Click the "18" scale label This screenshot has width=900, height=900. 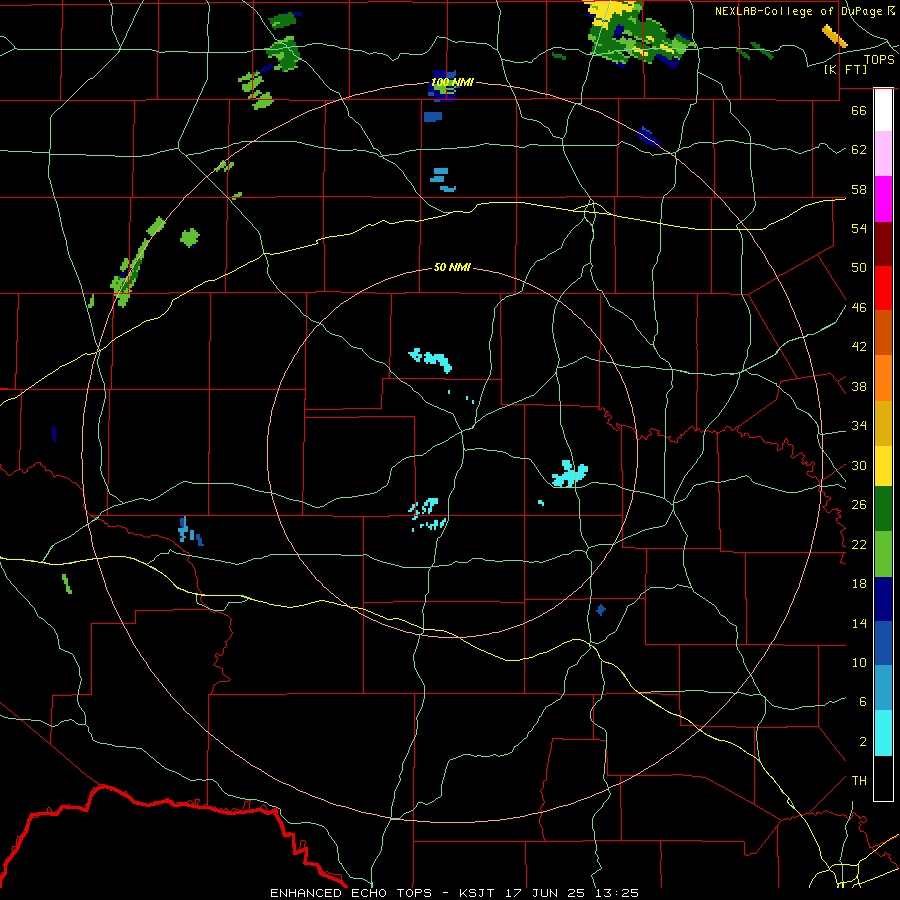[859, 584]
